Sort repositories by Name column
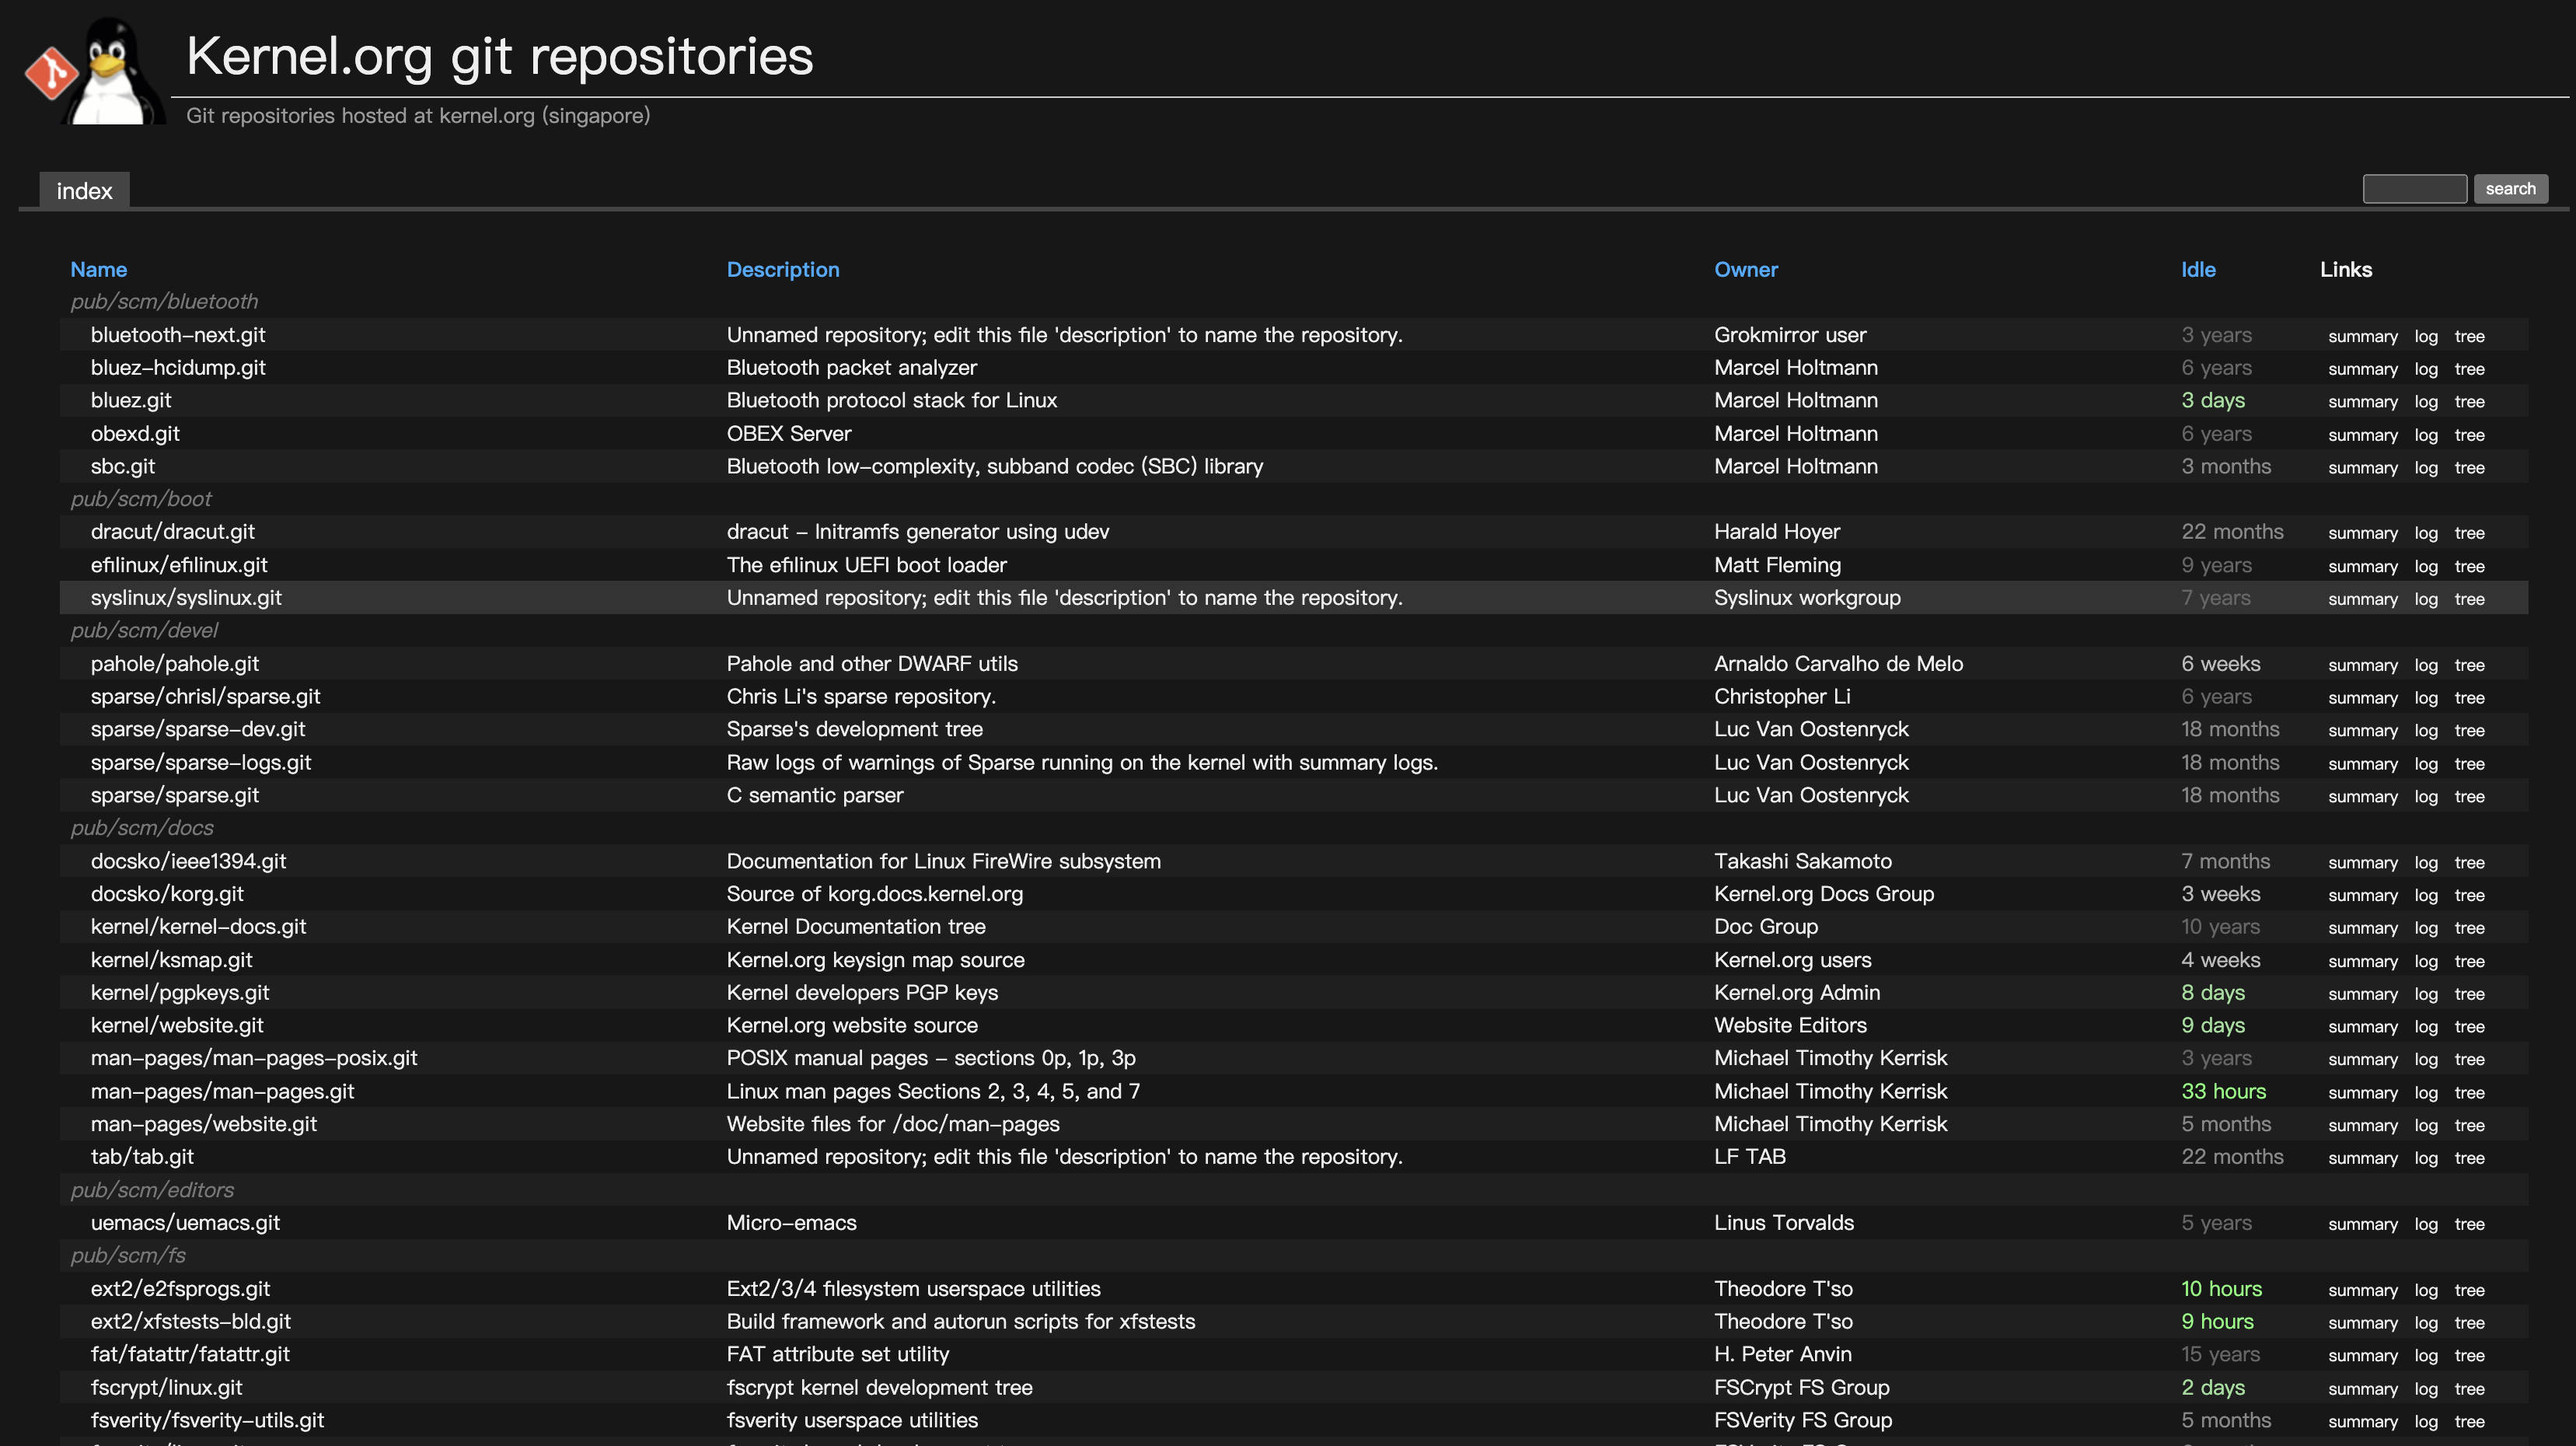The width and height of the screenshot is (2576, 1446). (98, 270)
